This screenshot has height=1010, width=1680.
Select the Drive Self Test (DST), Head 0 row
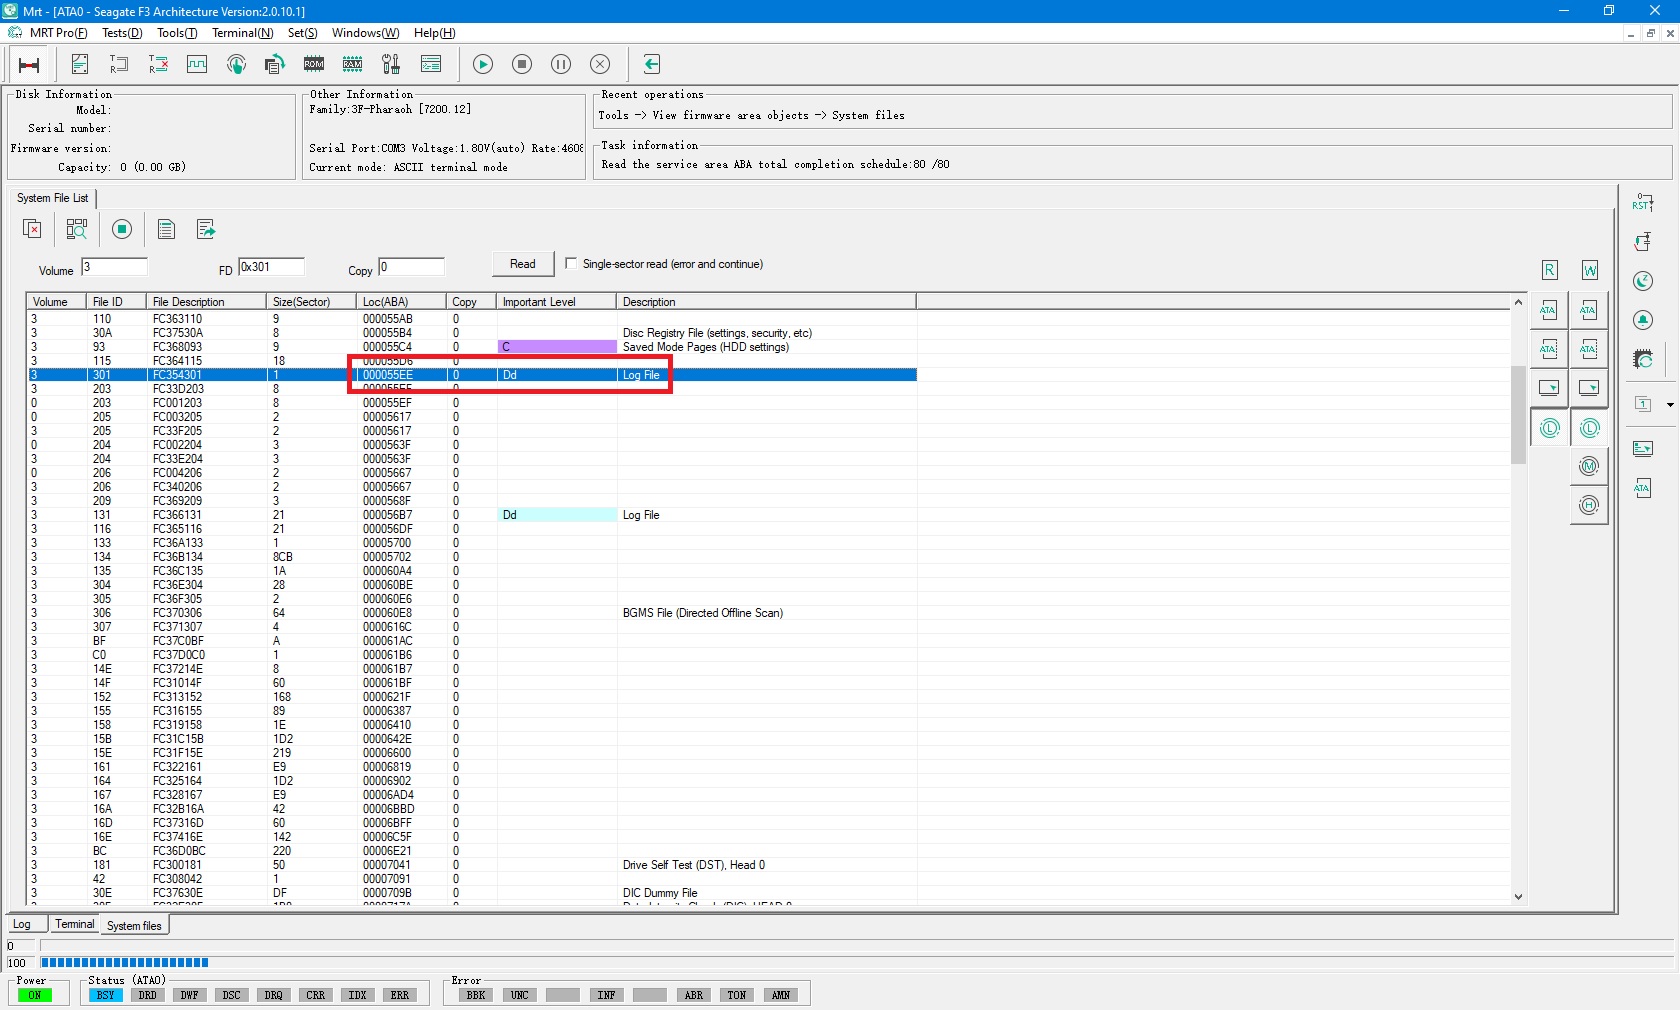[472, 865]
